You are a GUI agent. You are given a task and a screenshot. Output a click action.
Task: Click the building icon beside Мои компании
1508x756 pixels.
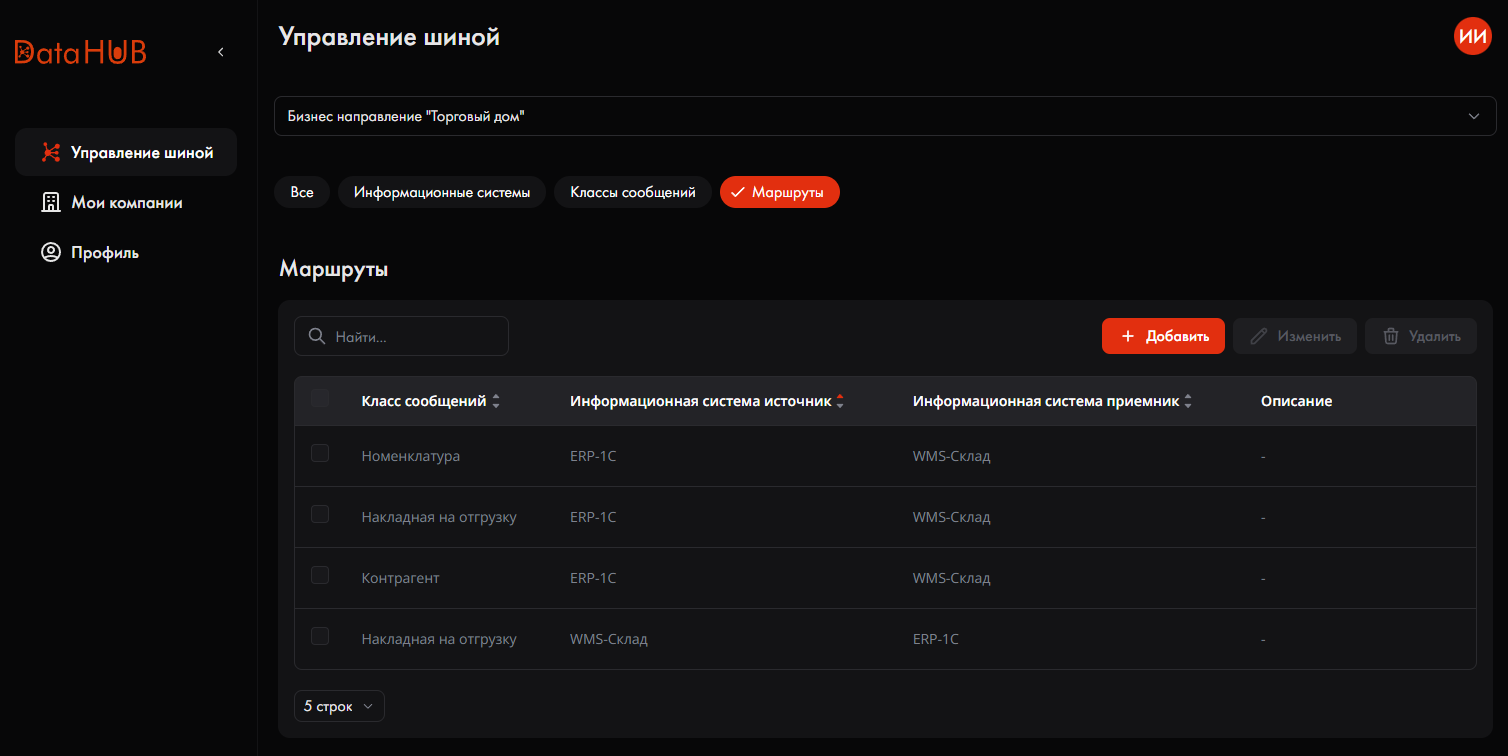pos(50,202)
